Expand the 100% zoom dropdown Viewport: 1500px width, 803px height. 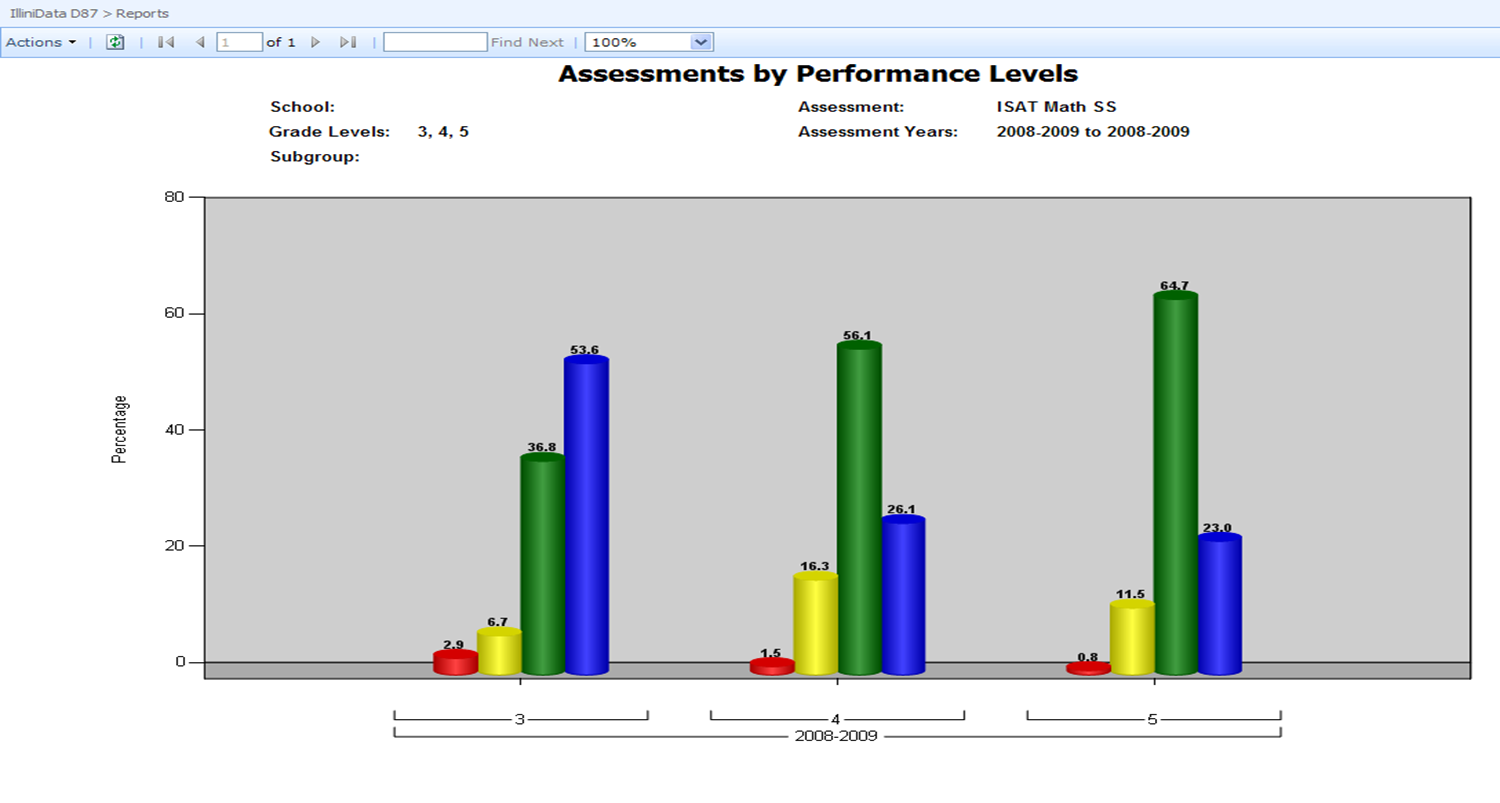click(x=700, y=42)
